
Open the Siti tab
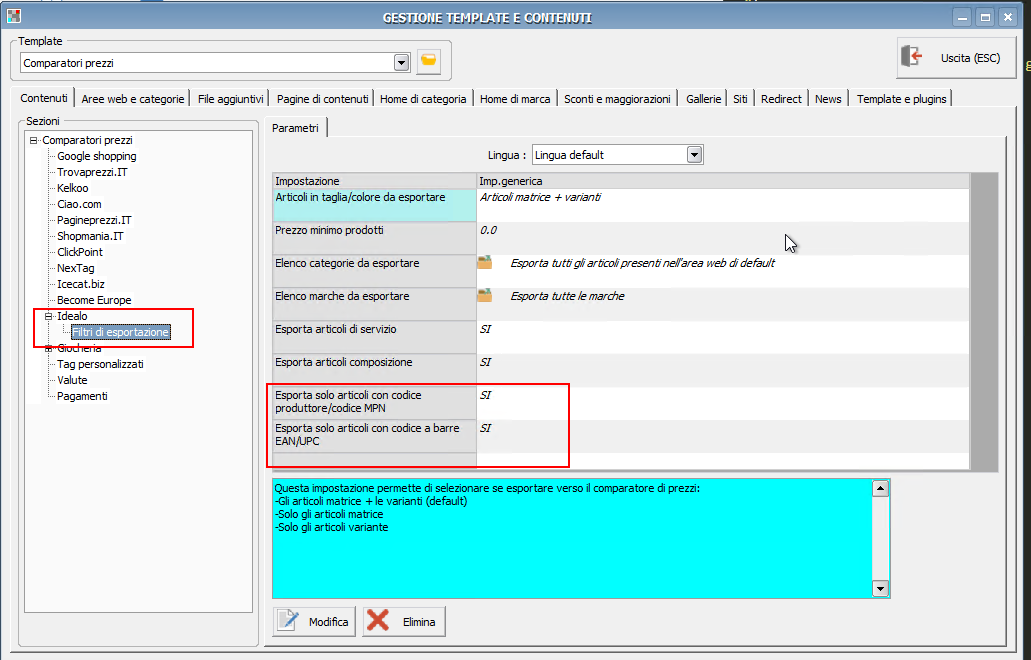[740, 99]
